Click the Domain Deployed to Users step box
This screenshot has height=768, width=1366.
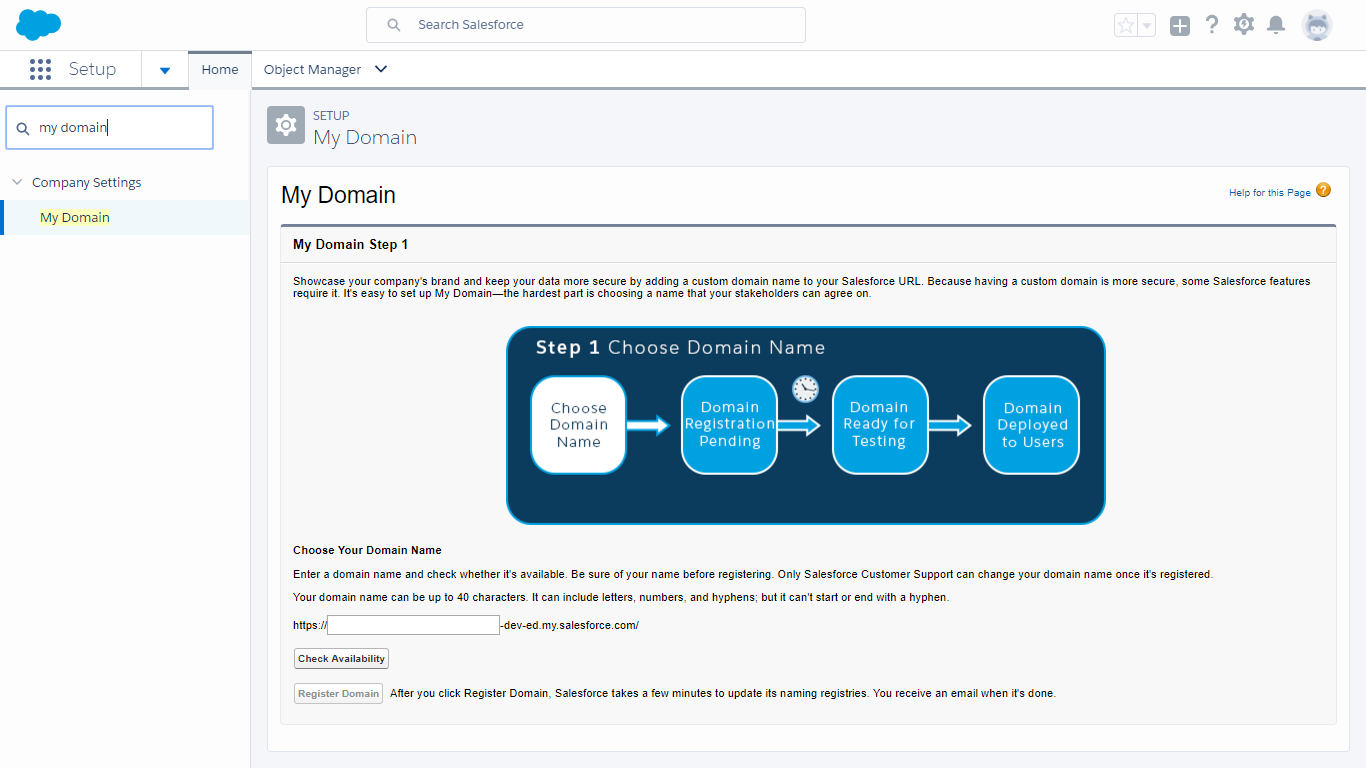click(x=1032, y=424)
